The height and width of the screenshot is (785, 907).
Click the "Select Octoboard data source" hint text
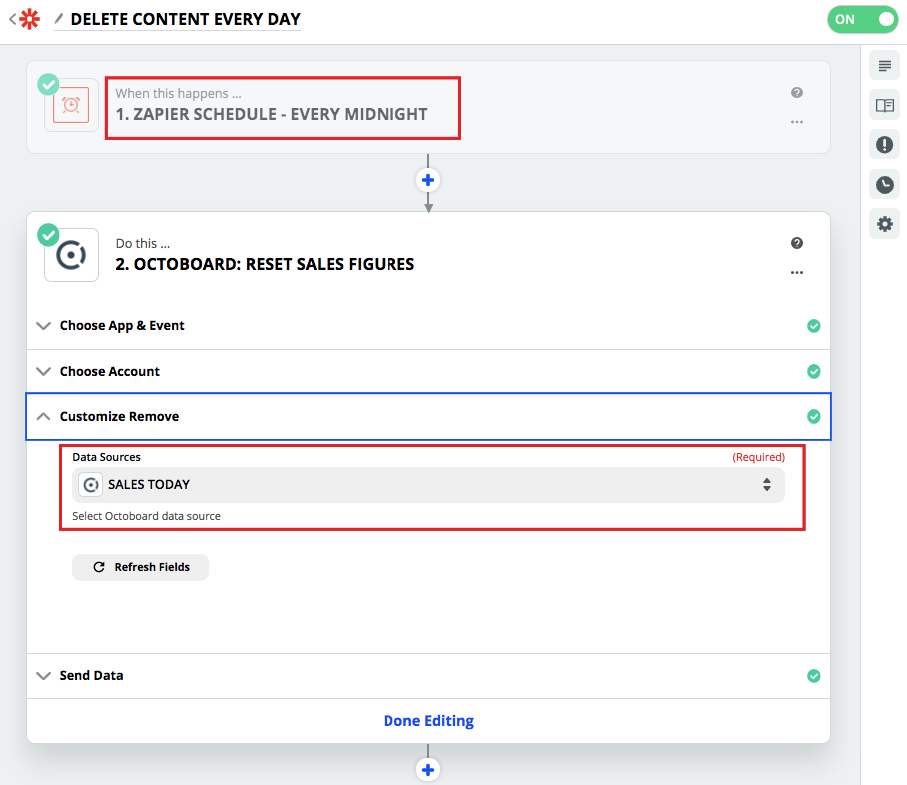point(146,516)
